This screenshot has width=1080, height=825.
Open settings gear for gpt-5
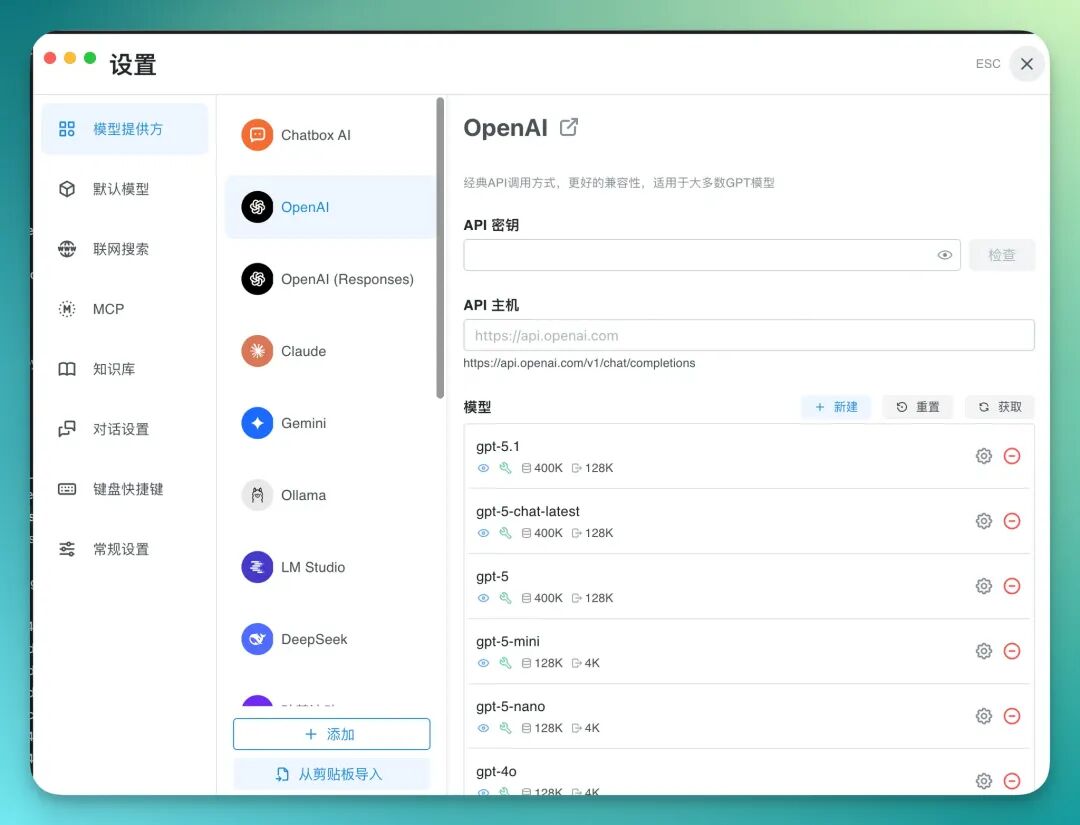(x=984, y=586)
